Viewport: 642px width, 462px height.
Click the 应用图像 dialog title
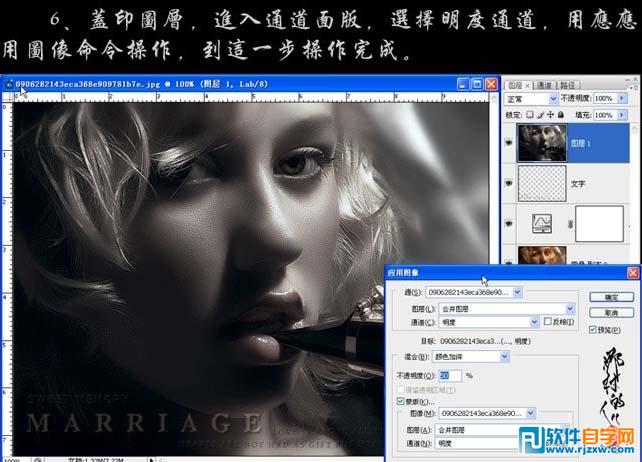[x=403, y=273]
